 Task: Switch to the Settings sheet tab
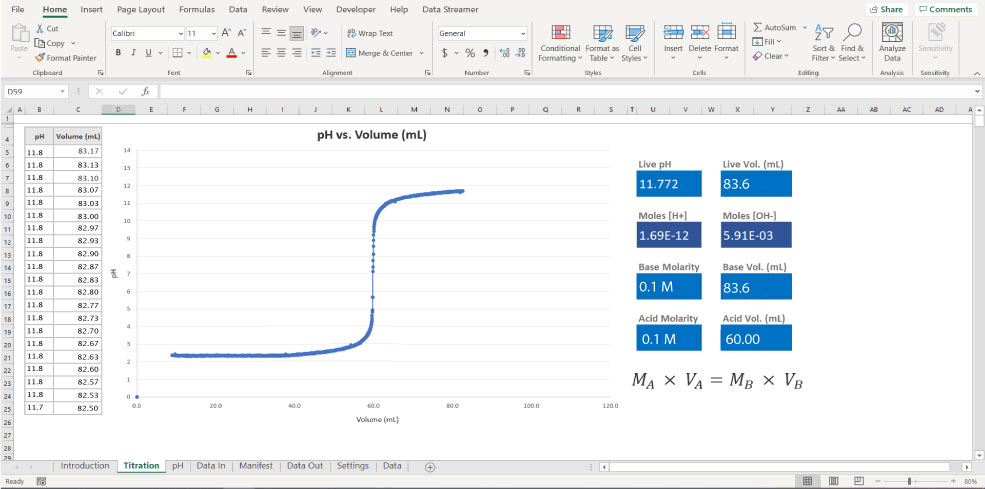(x=352, y=466)
